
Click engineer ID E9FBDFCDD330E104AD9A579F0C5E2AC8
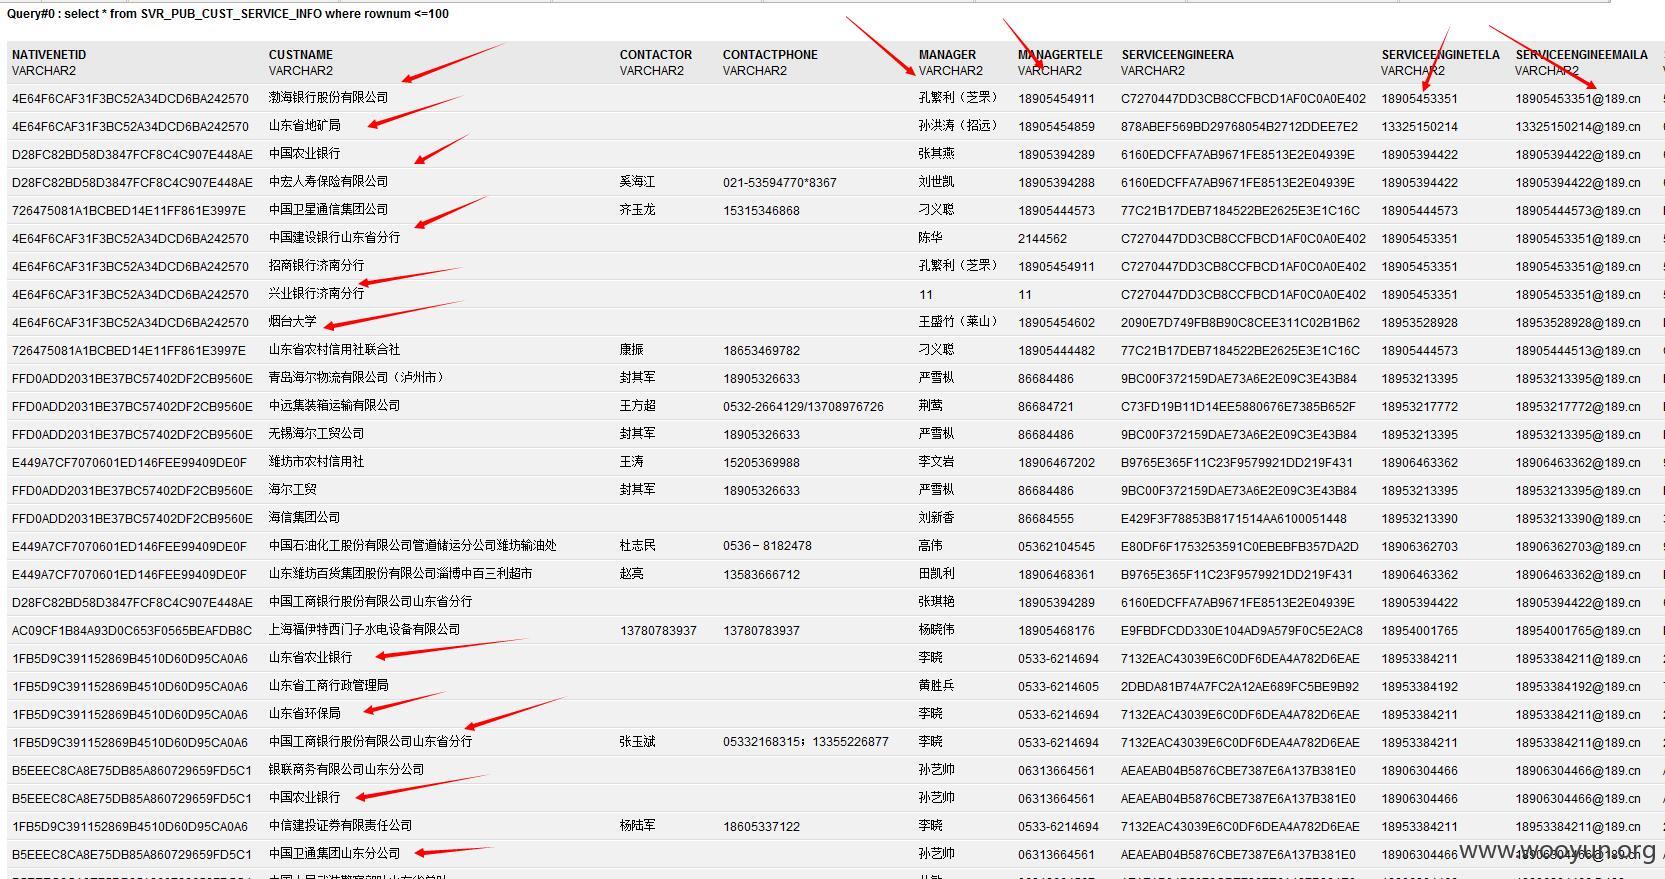click(1241, 631)
